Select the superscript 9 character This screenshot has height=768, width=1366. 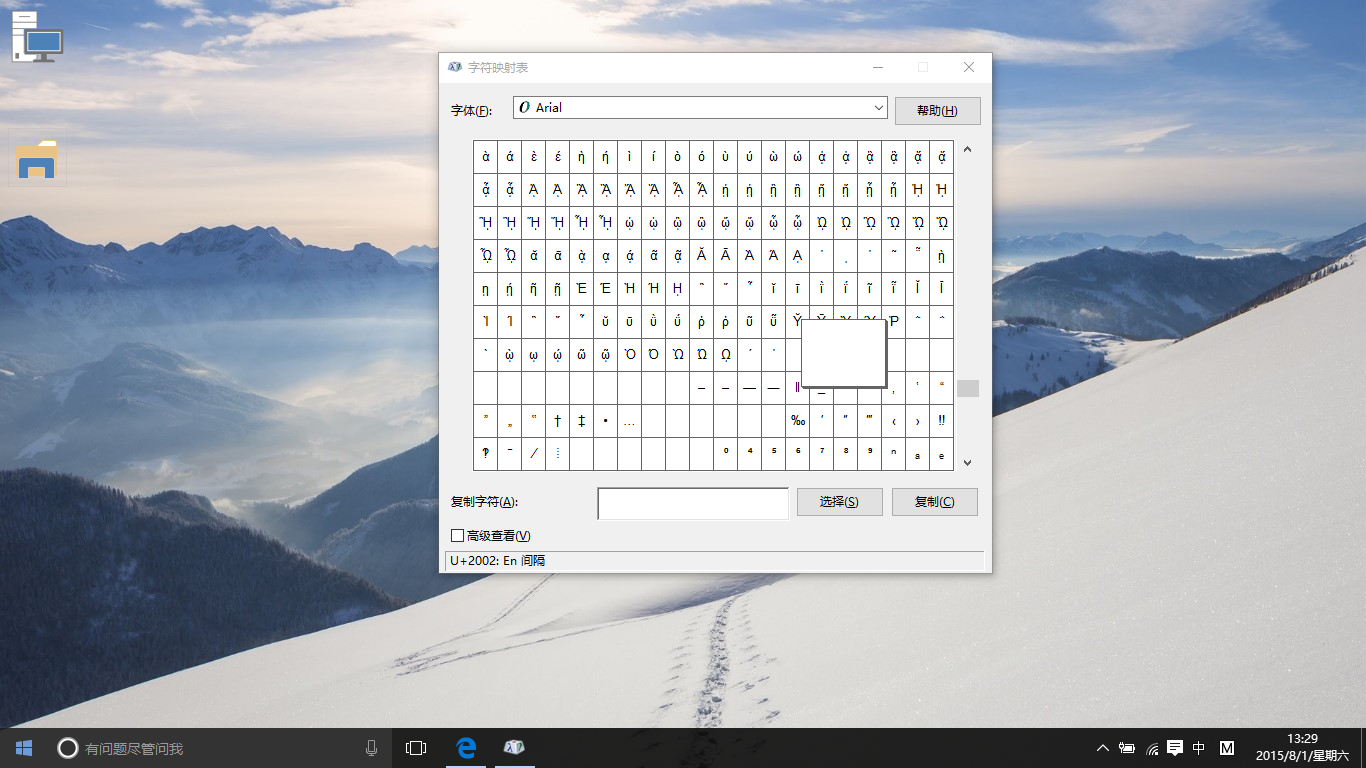(870, 454)
